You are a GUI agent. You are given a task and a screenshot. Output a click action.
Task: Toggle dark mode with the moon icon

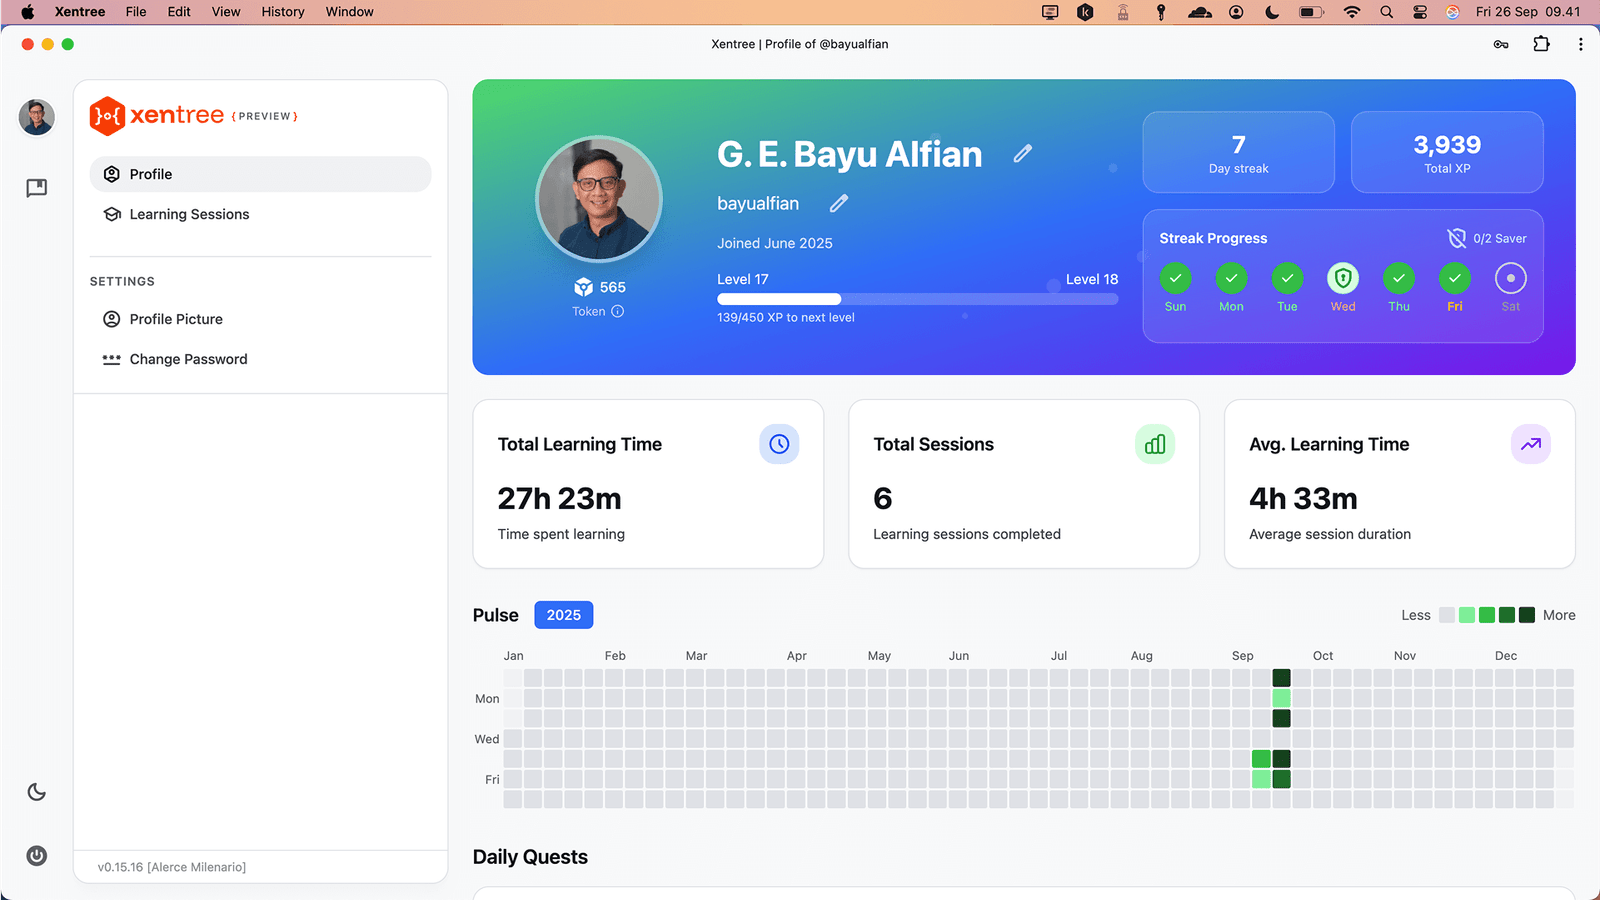pos(37,792)
